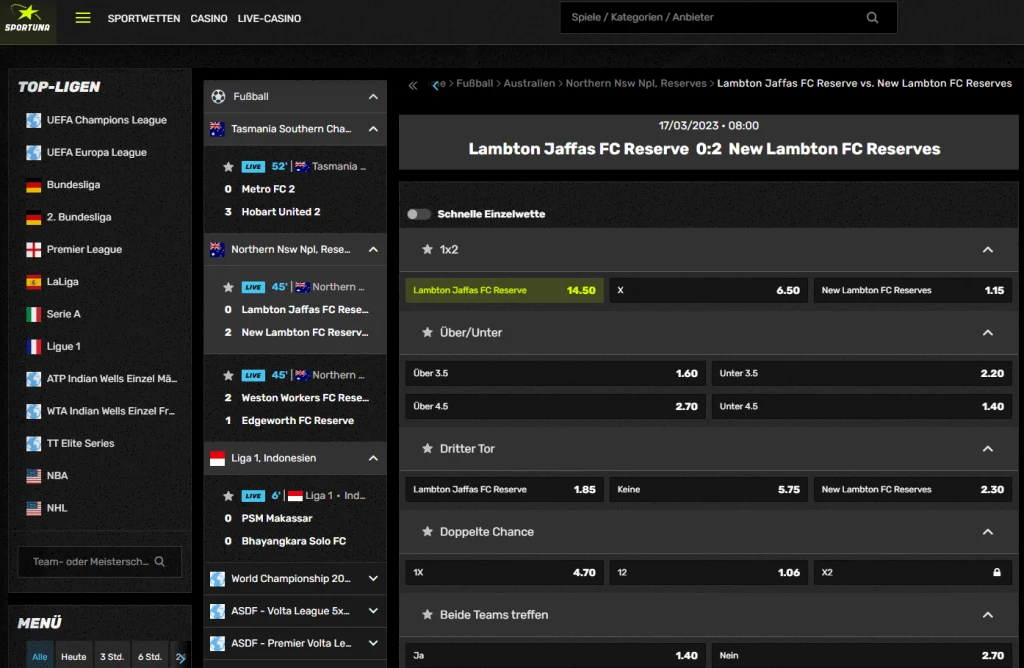
Task: Click the football icon beside Fußball
Action: (218, 97)
